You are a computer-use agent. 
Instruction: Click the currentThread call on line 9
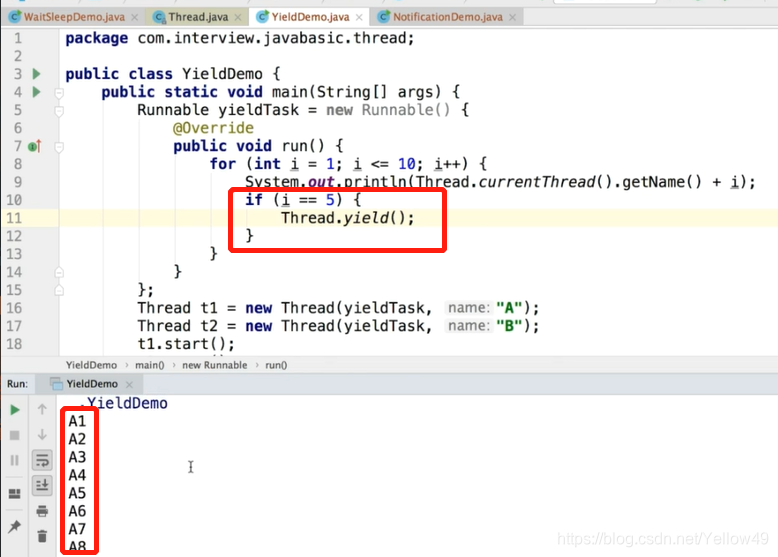536,182
